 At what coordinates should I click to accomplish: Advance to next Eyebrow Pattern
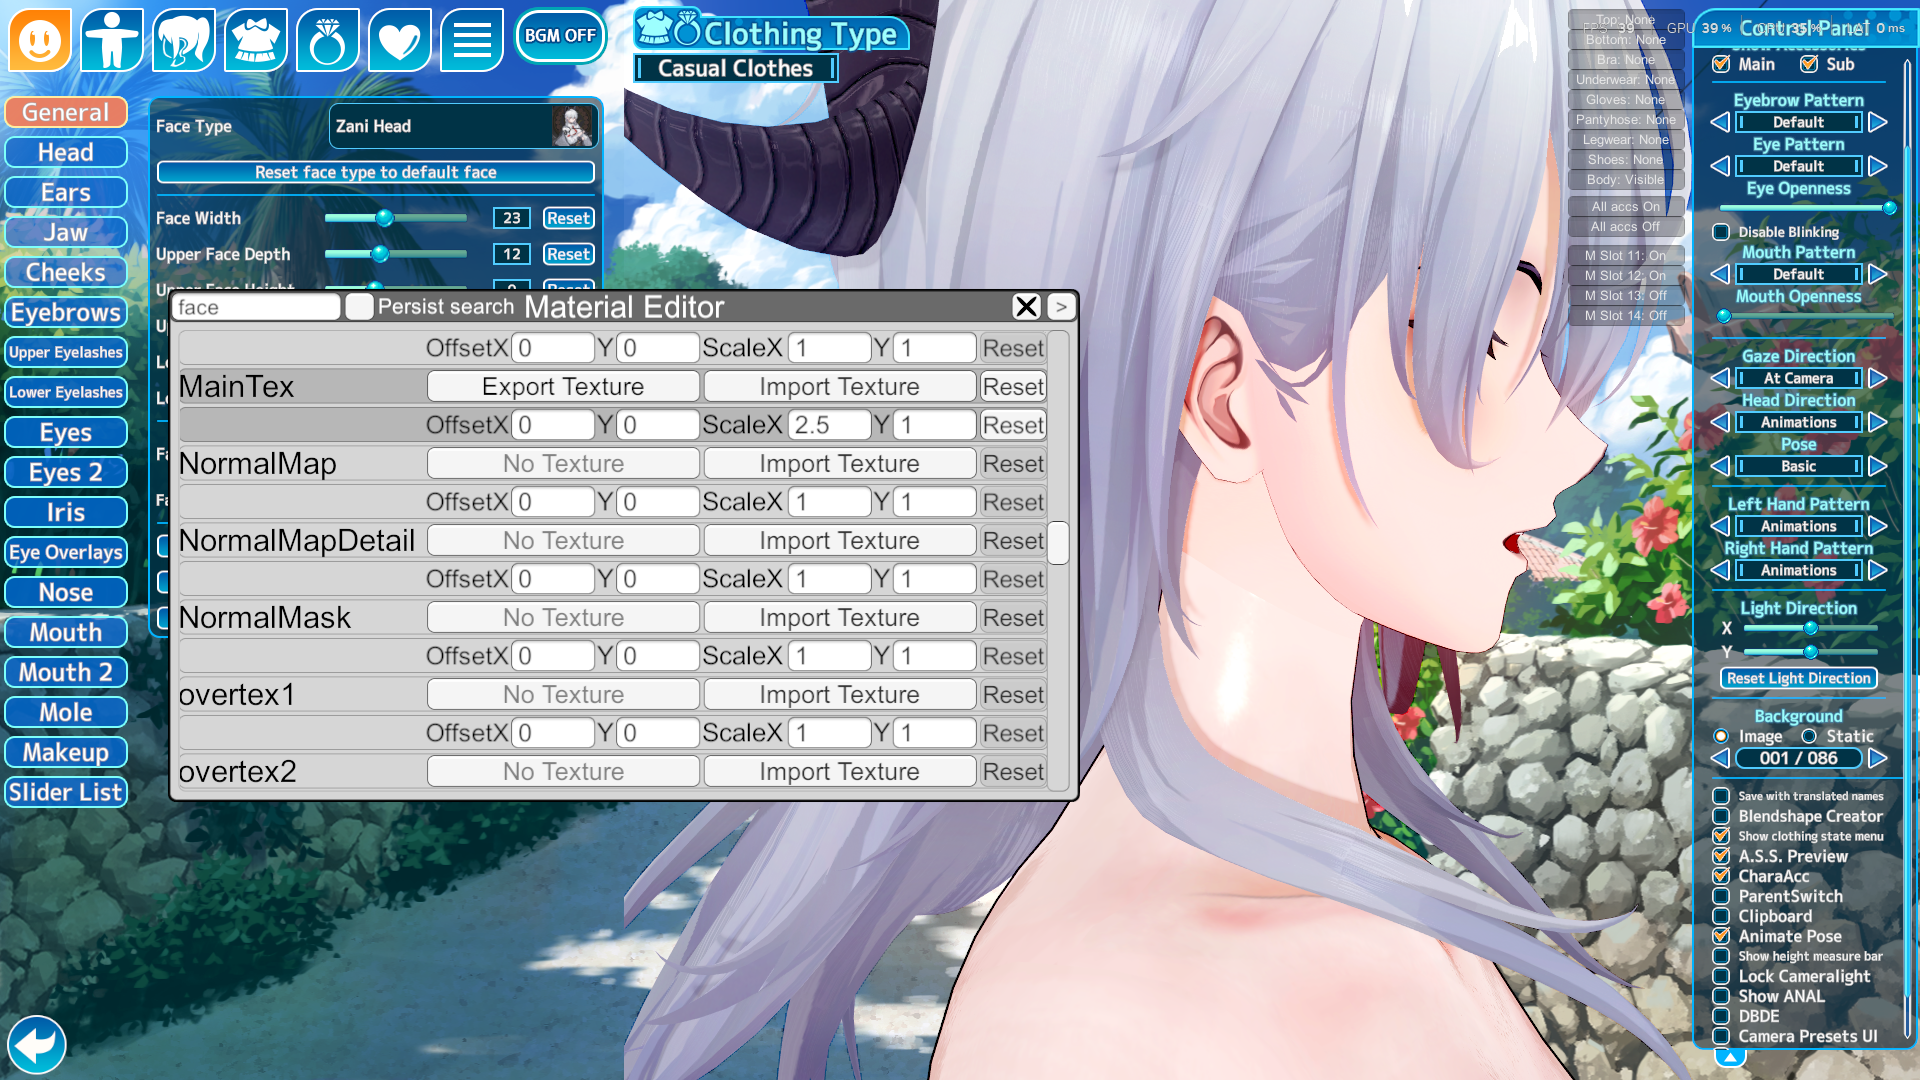1878,122
